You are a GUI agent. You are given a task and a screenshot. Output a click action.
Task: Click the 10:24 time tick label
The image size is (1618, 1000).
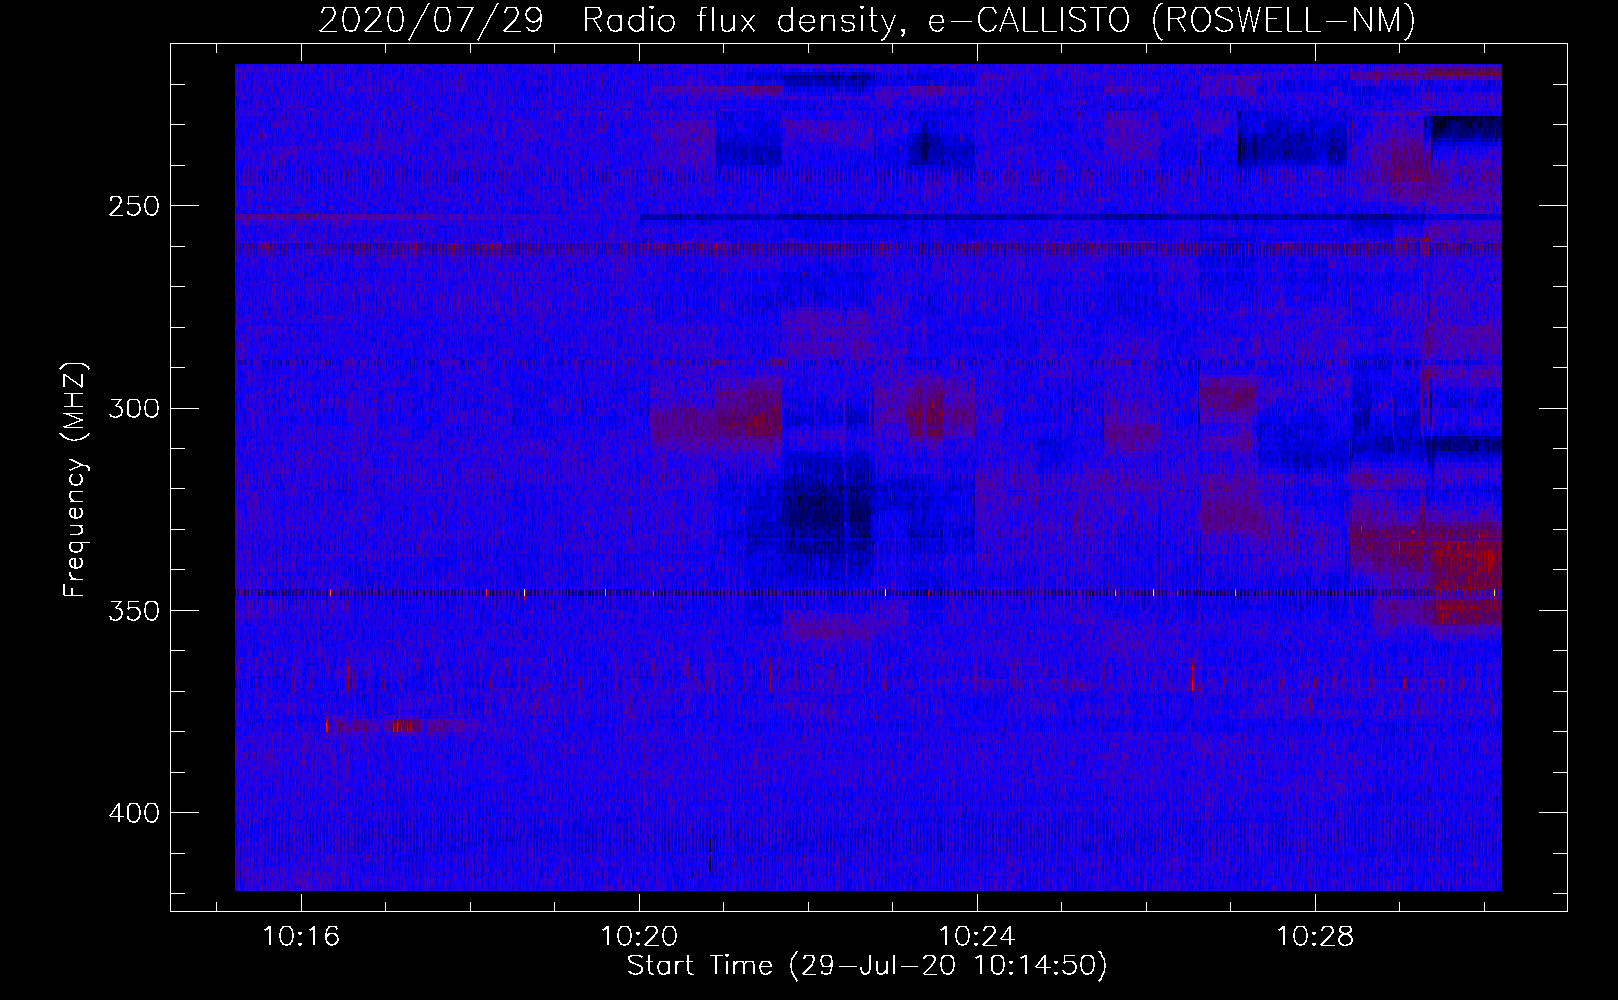(x=977, y=937)
